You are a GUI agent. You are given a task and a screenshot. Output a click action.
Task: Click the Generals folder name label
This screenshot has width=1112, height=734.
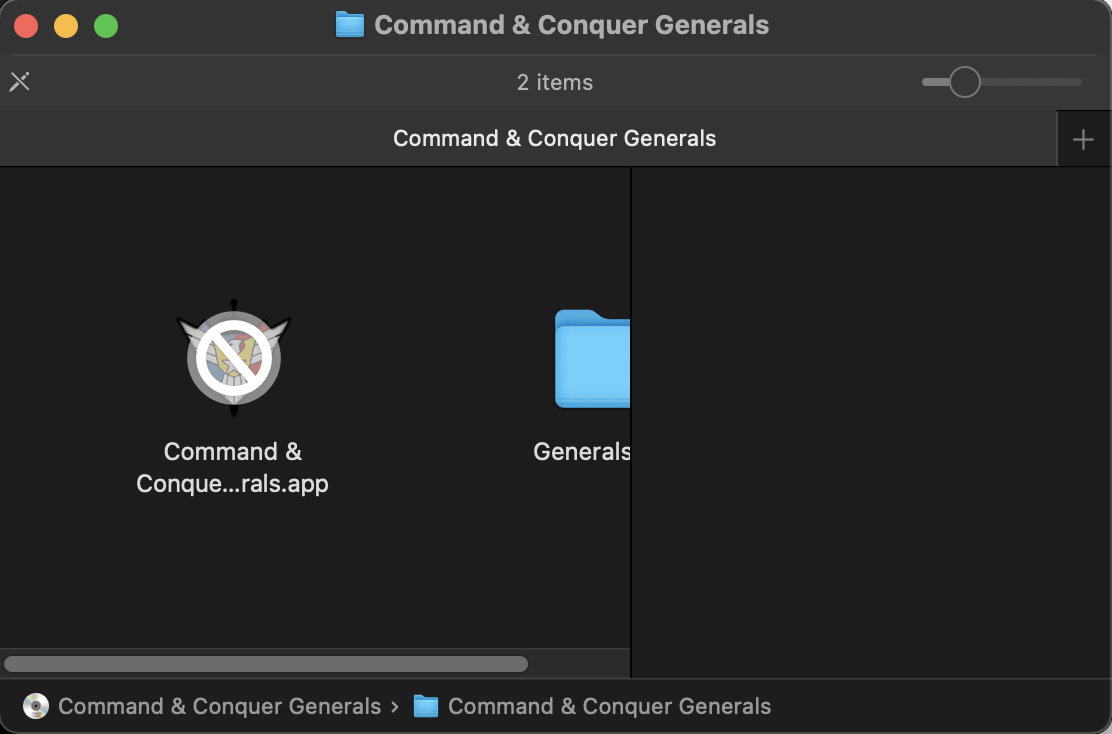click(582, 452)
